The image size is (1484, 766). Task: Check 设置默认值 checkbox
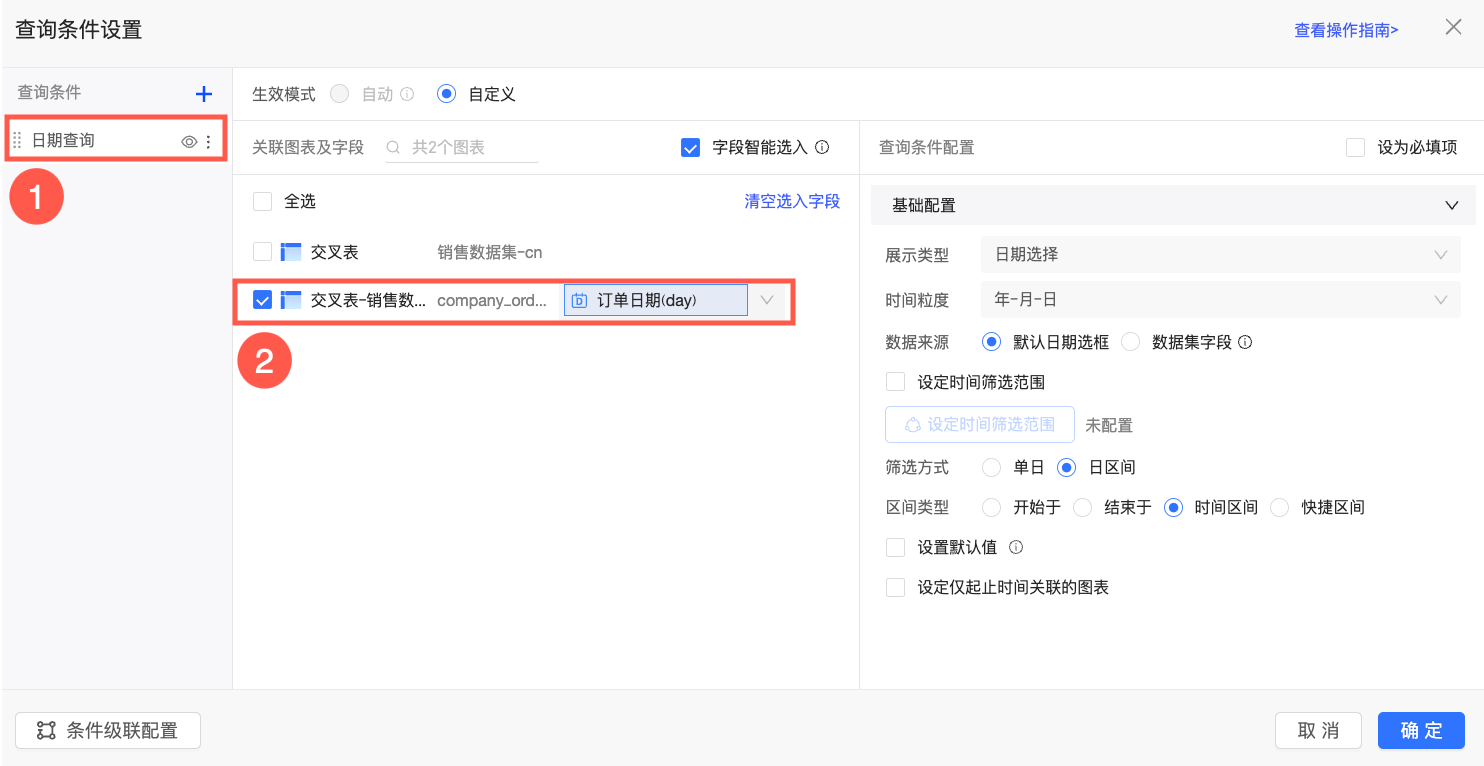(895, 547)
